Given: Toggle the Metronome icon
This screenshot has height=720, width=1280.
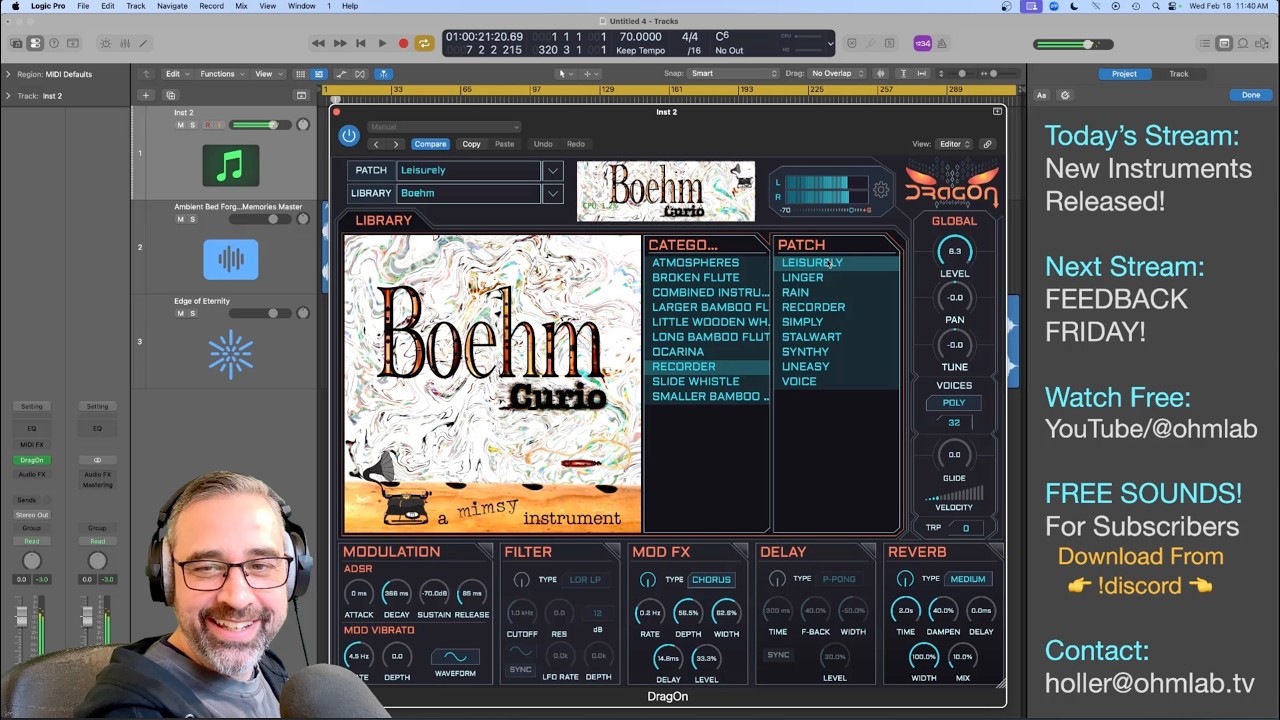Looking at the screenshot, I should tap(941, 43).
